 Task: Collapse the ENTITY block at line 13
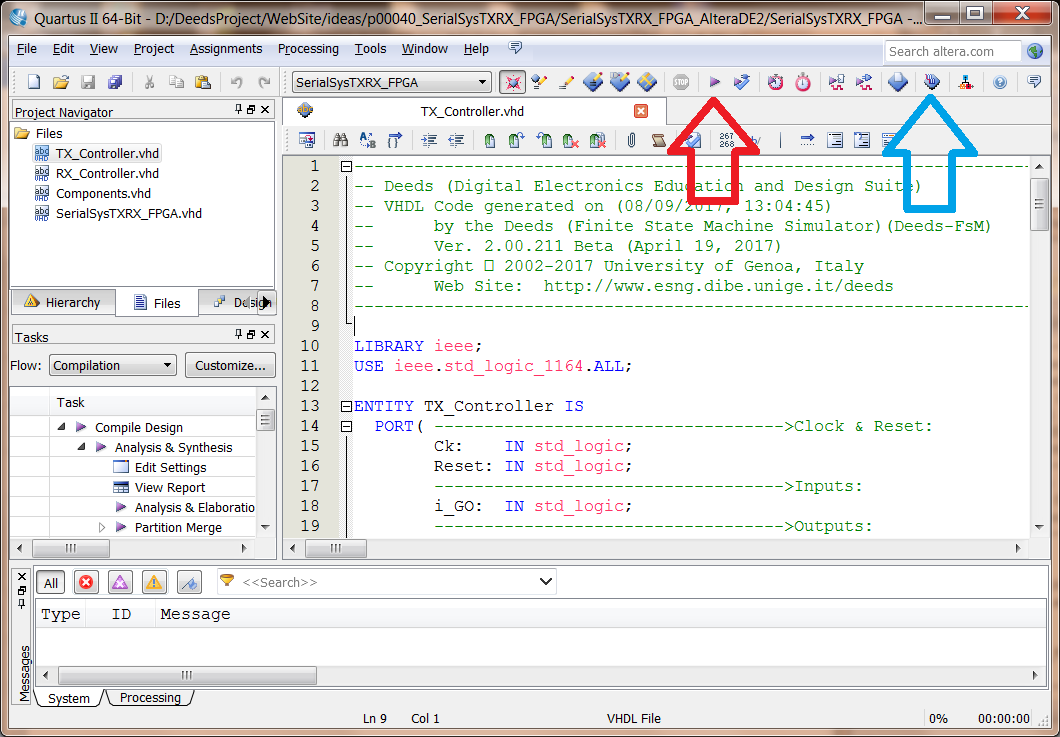[346, 406]
